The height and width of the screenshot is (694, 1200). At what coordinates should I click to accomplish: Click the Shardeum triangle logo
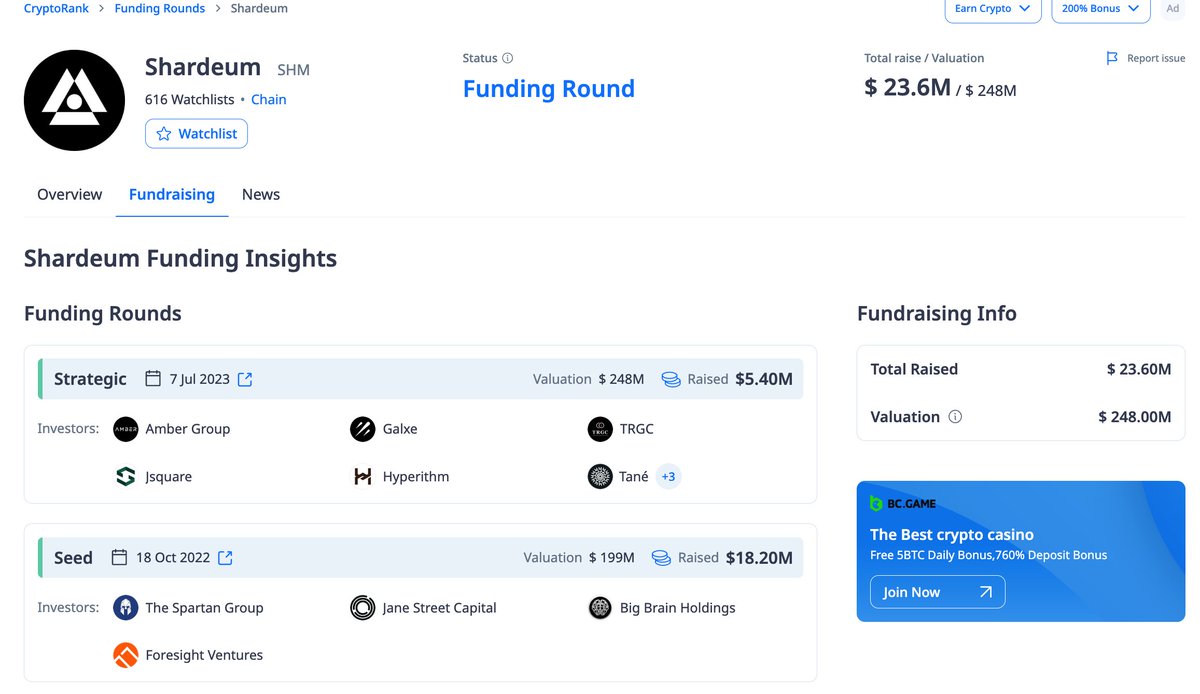coord(74,100)
